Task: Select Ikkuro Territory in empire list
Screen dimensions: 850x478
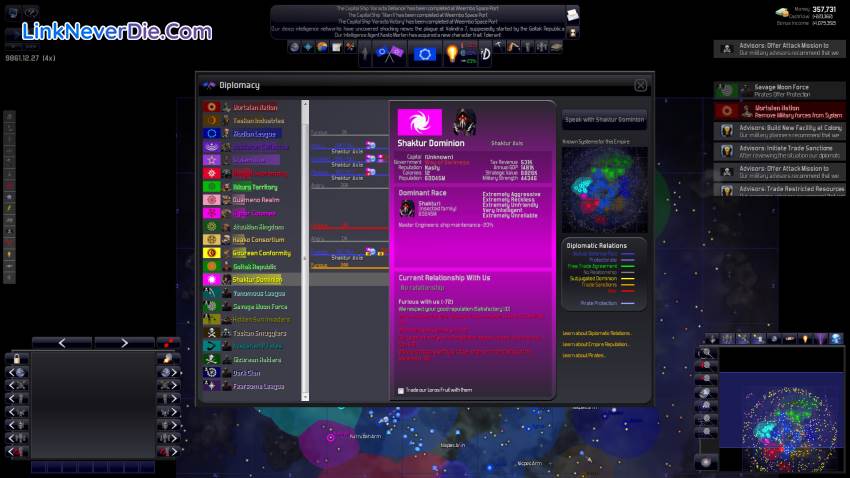Action: [252, 187]
